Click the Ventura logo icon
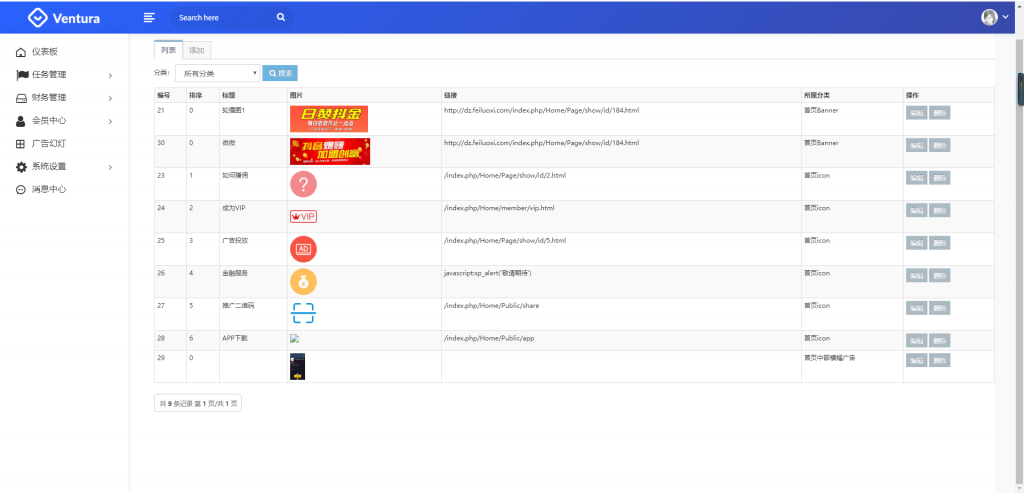This screenshot has height=493, width=1024. [37, 17]
